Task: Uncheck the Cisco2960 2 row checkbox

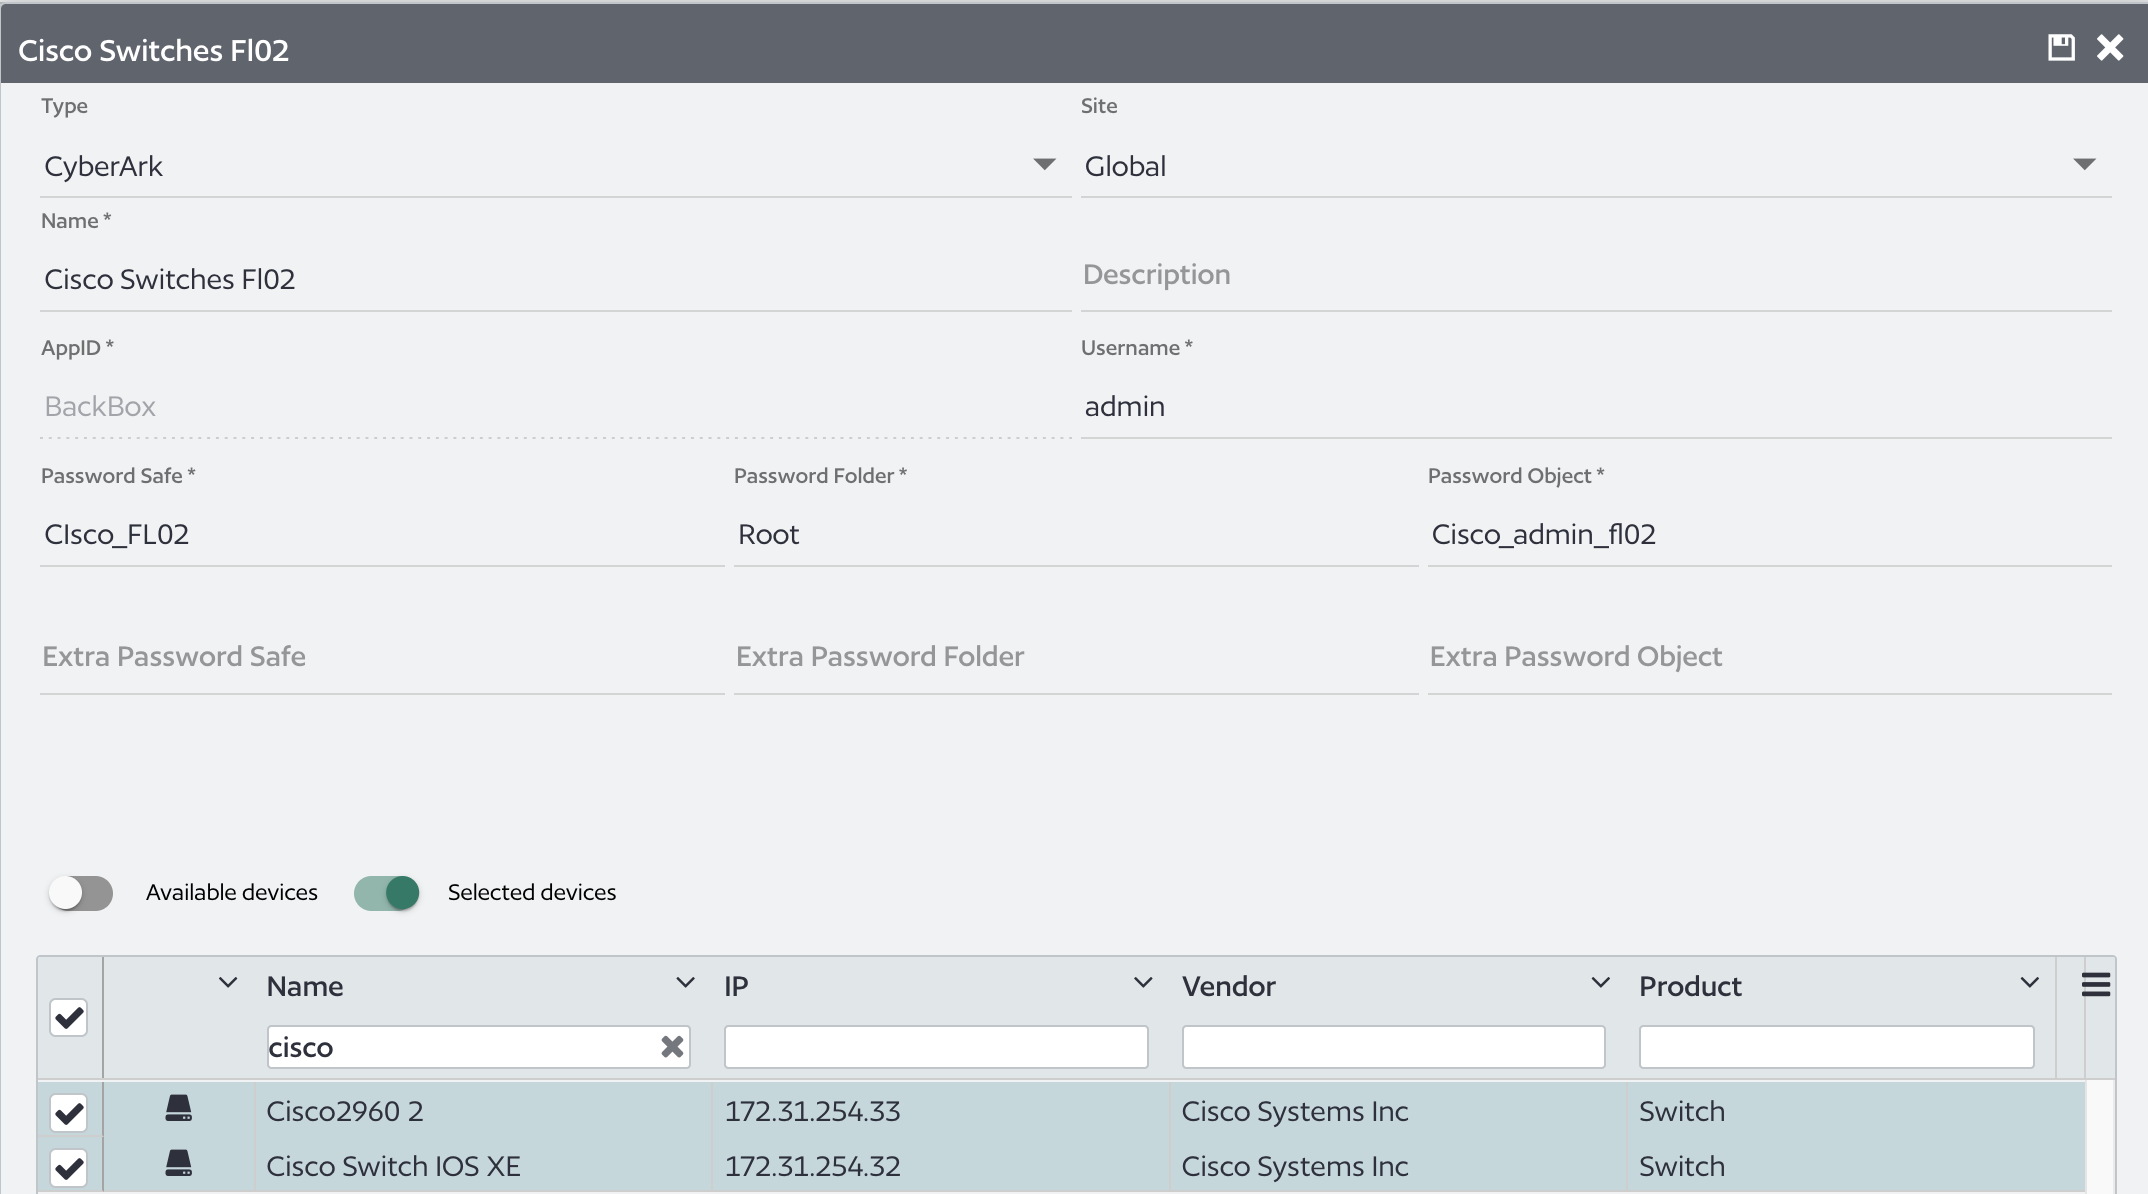Action: [68, 1112]
